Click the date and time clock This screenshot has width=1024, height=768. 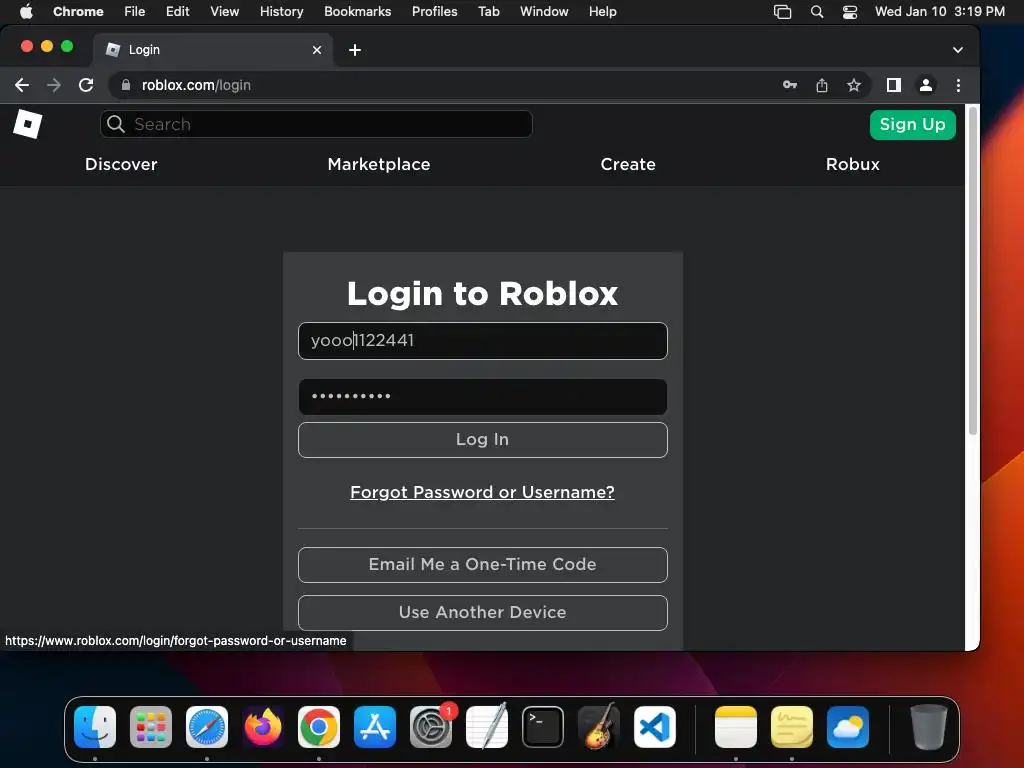click(940, 11)
